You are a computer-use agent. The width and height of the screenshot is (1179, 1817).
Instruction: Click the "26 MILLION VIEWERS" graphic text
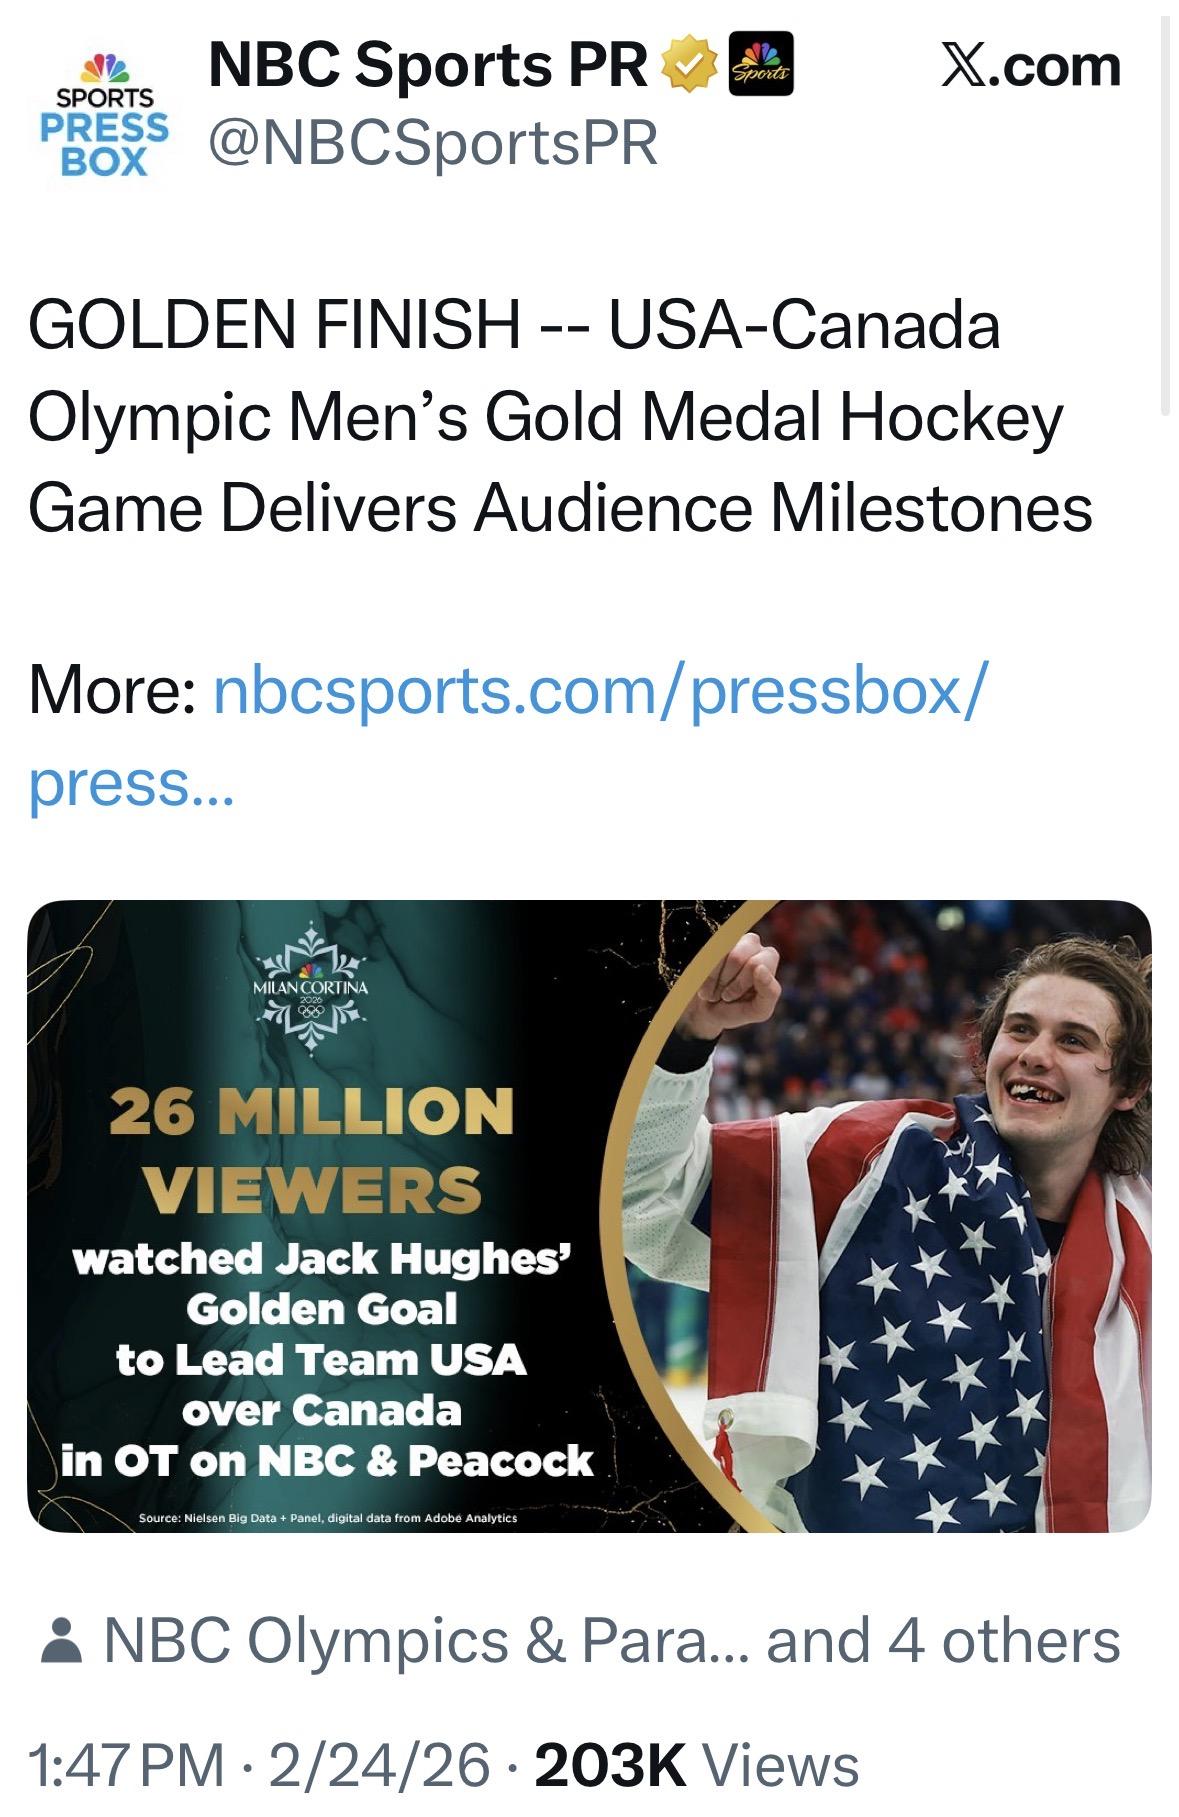312,1150
